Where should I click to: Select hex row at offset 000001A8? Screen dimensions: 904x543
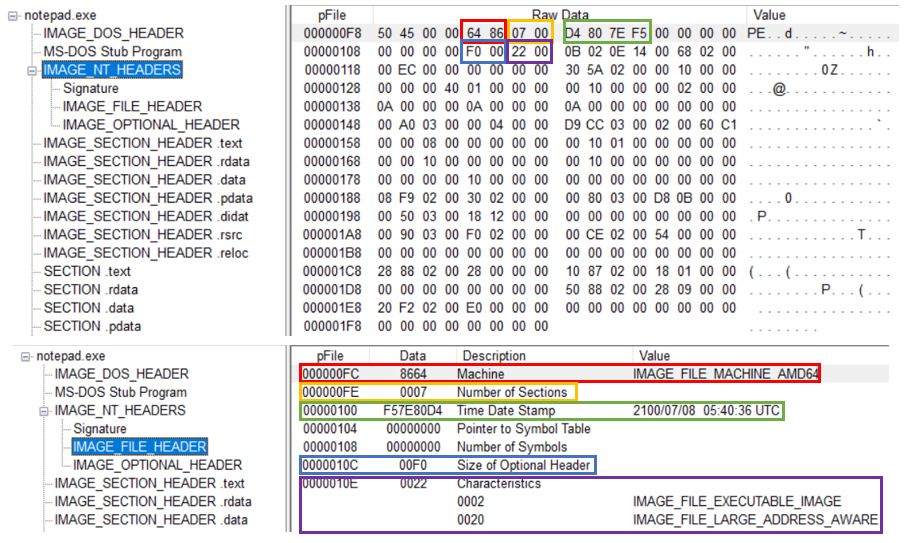[x=594, y=235]
